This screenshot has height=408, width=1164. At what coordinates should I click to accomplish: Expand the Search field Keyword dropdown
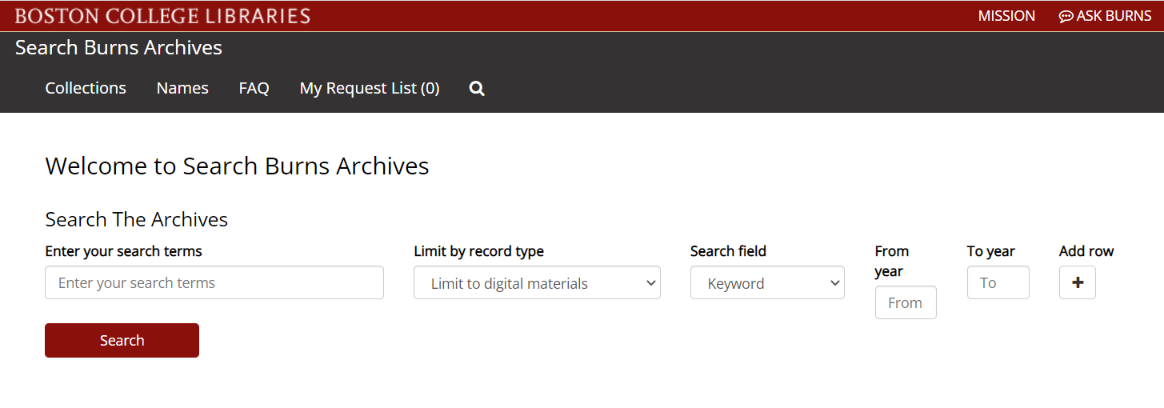coord(768,283)
